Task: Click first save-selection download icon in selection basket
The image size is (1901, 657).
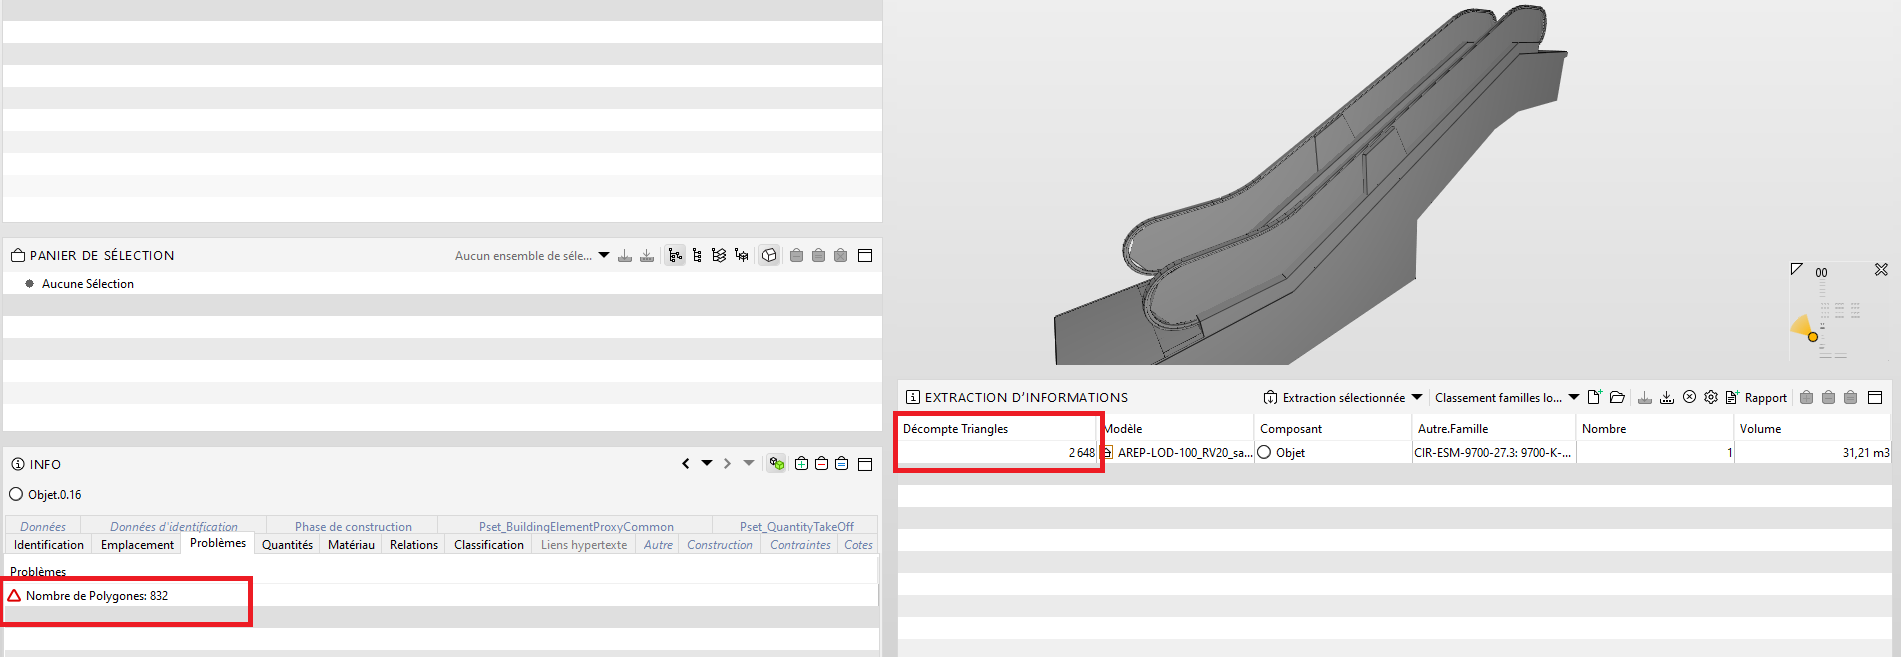Action: point(625,256)
